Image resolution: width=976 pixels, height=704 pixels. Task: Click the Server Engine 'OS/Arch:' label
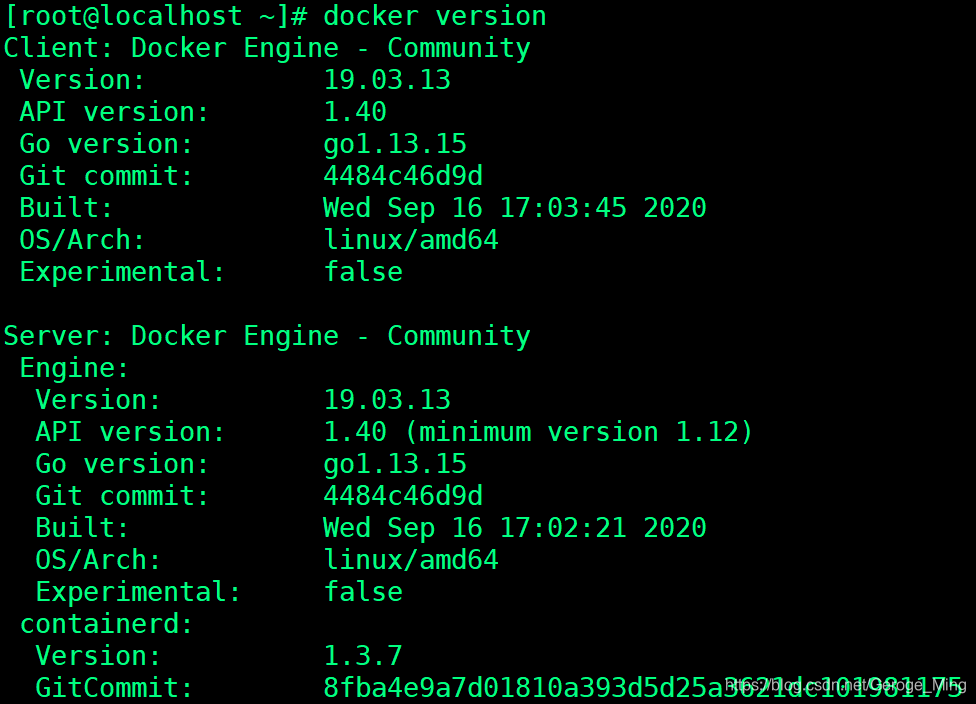(x=98, y=560)
